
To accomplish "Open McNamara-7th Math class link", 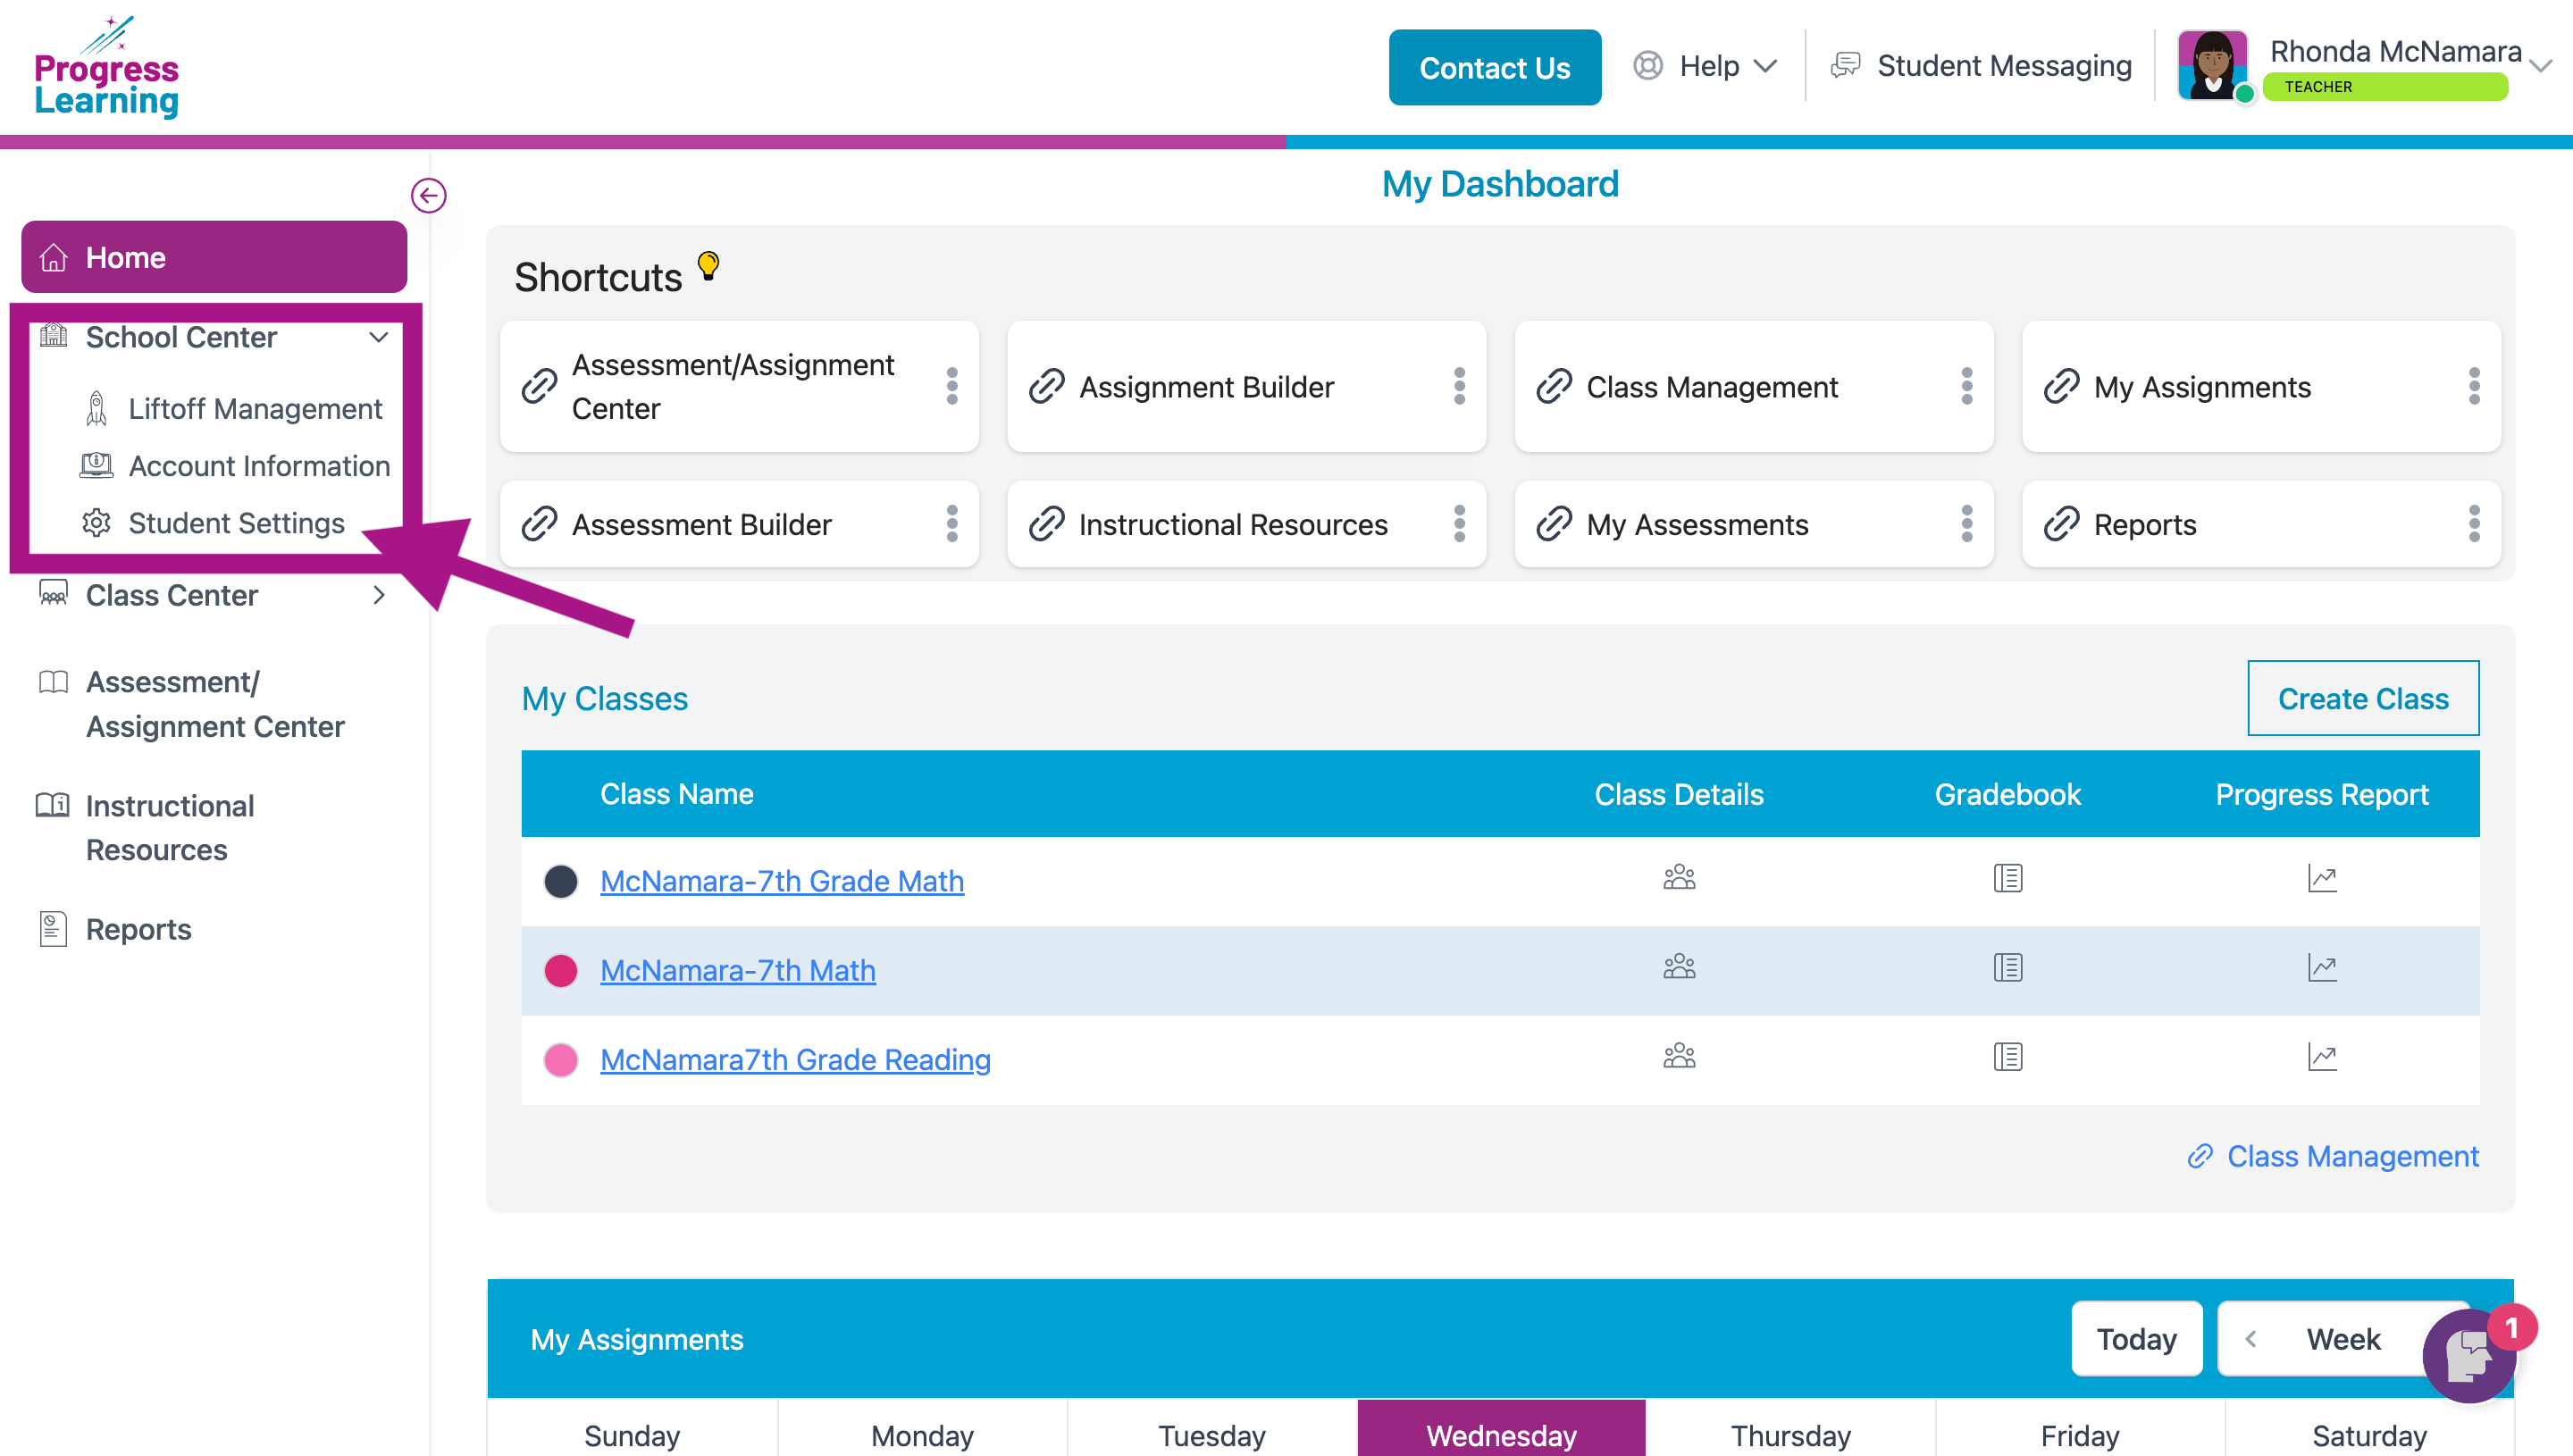I will click(x=738, y=970).
